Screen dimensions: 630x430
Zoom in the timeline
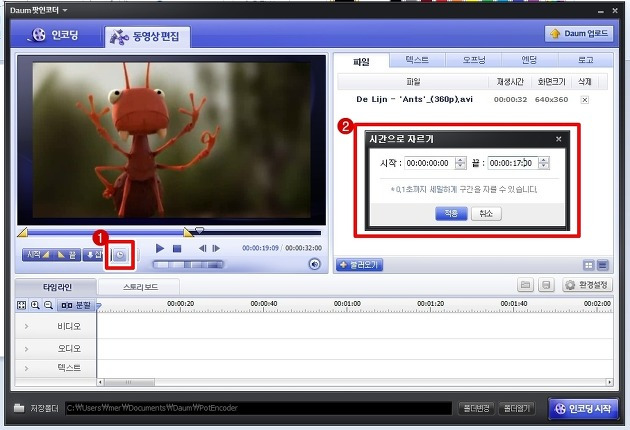(35, 305)
